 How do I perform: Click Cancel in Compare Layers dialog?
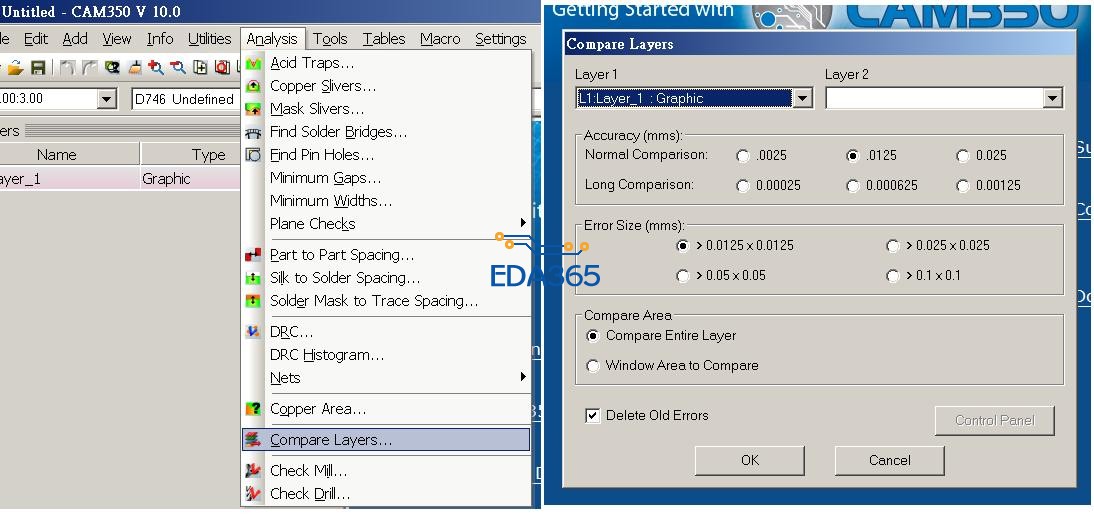click(890, 461)
